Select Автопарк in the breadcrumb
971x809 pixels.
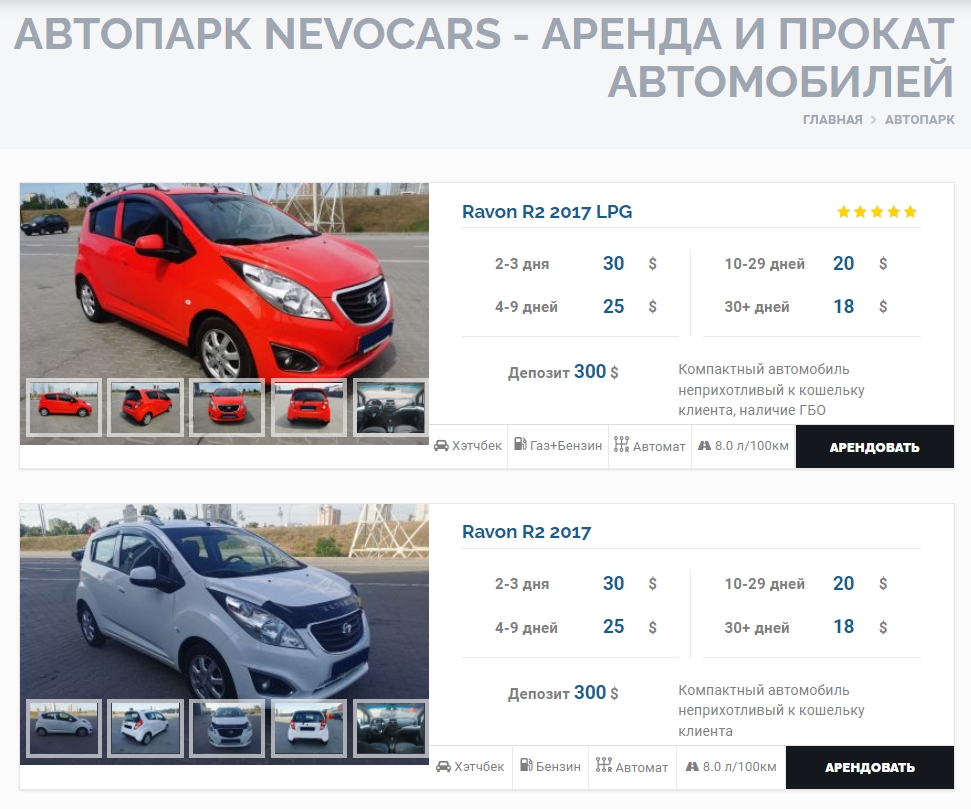point(919,120)
